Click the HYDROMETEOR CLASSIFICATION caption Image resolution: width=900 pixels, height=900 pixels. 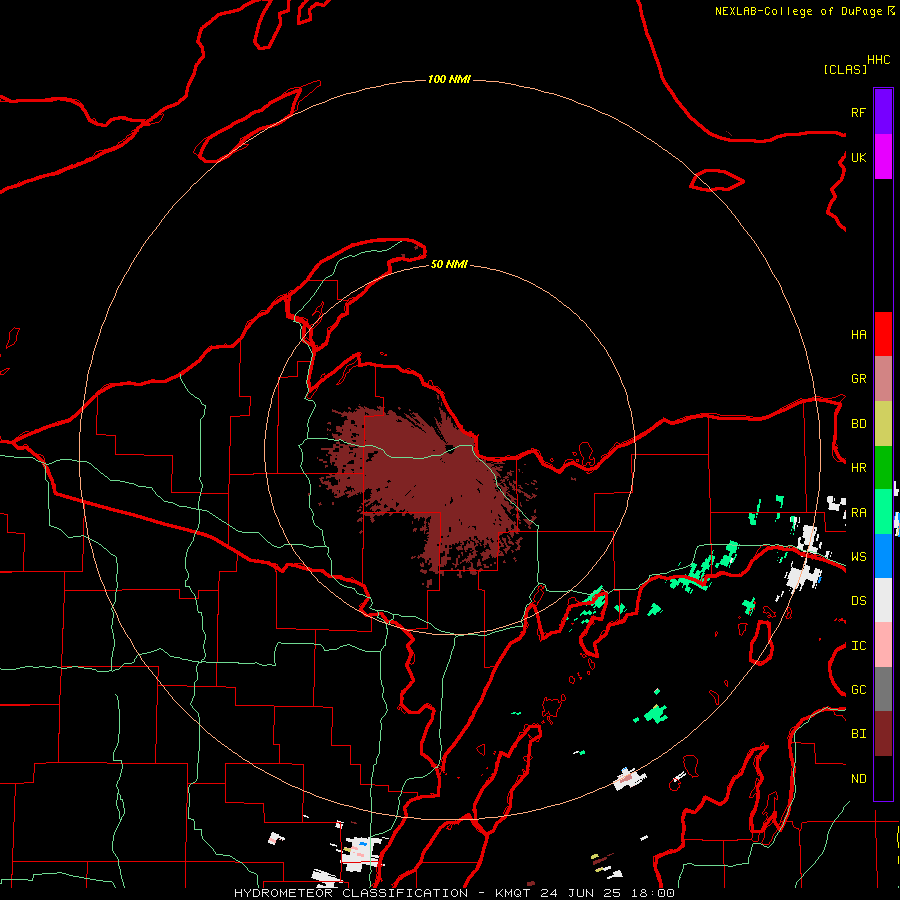tap(351, 893)
